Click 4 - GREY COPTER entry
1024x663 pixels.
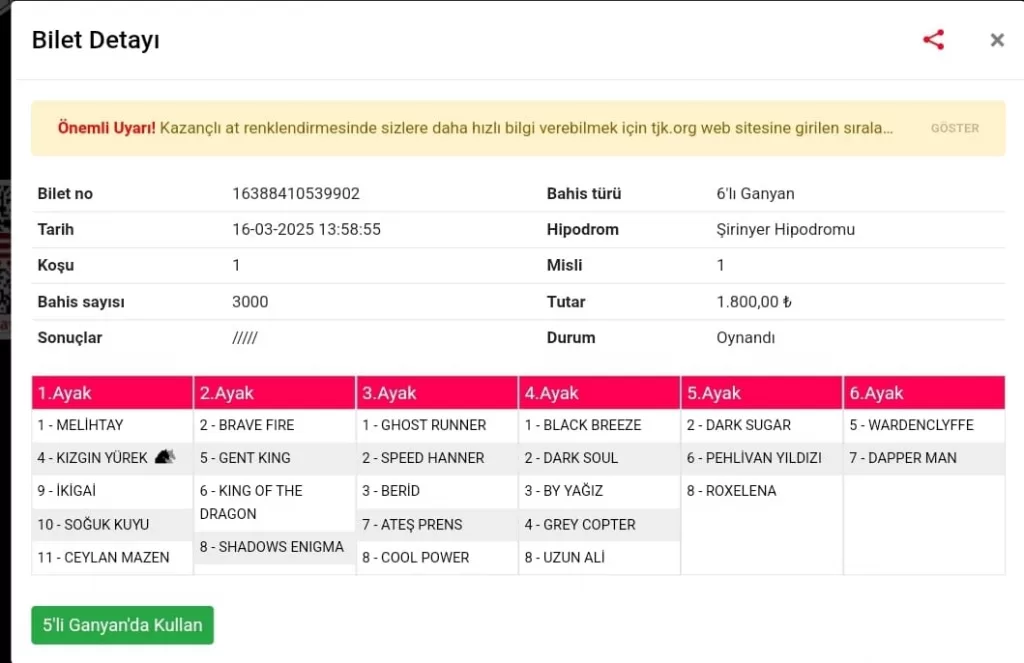point(580,524)
